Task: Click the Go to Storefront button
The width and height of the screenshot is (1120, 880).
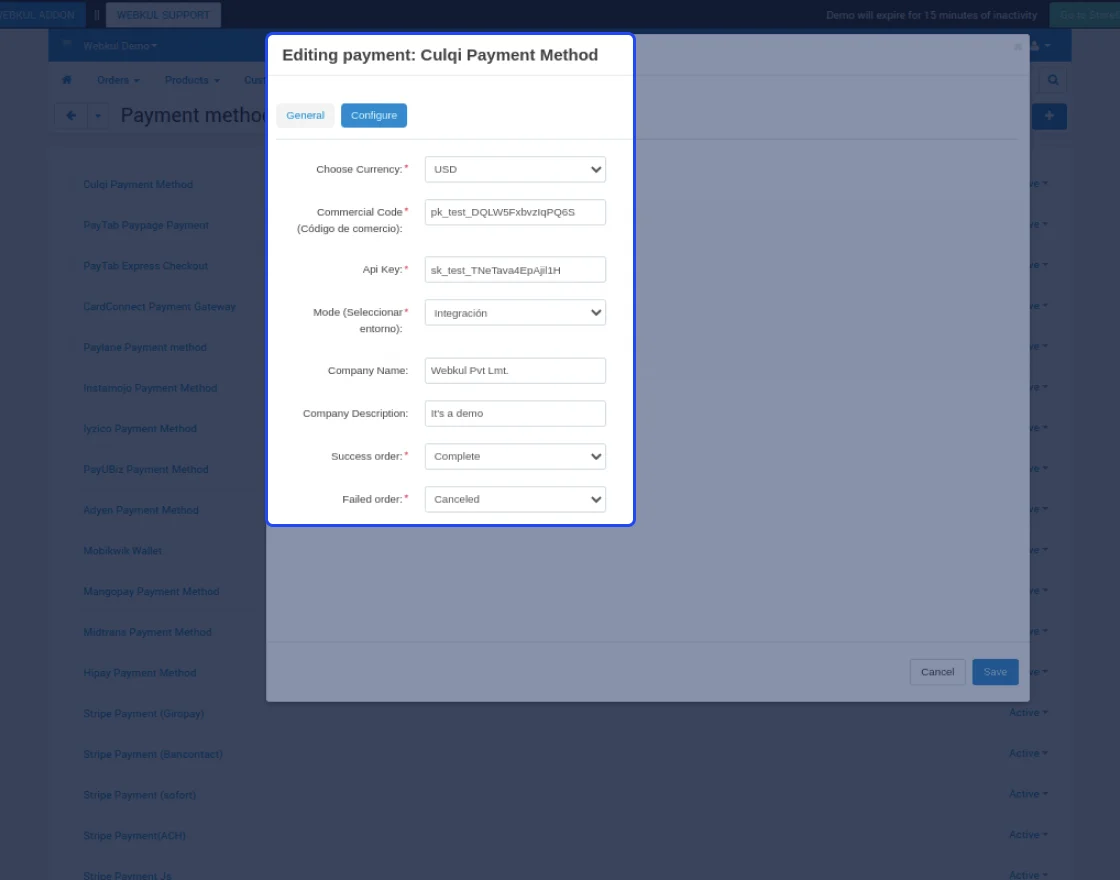Action: pyautogui.click(x=1085, y=14)
